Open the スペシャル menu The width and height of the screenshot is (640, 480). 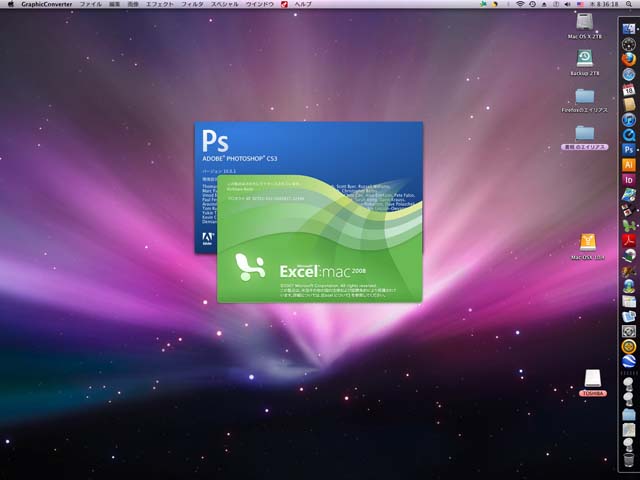224,4
